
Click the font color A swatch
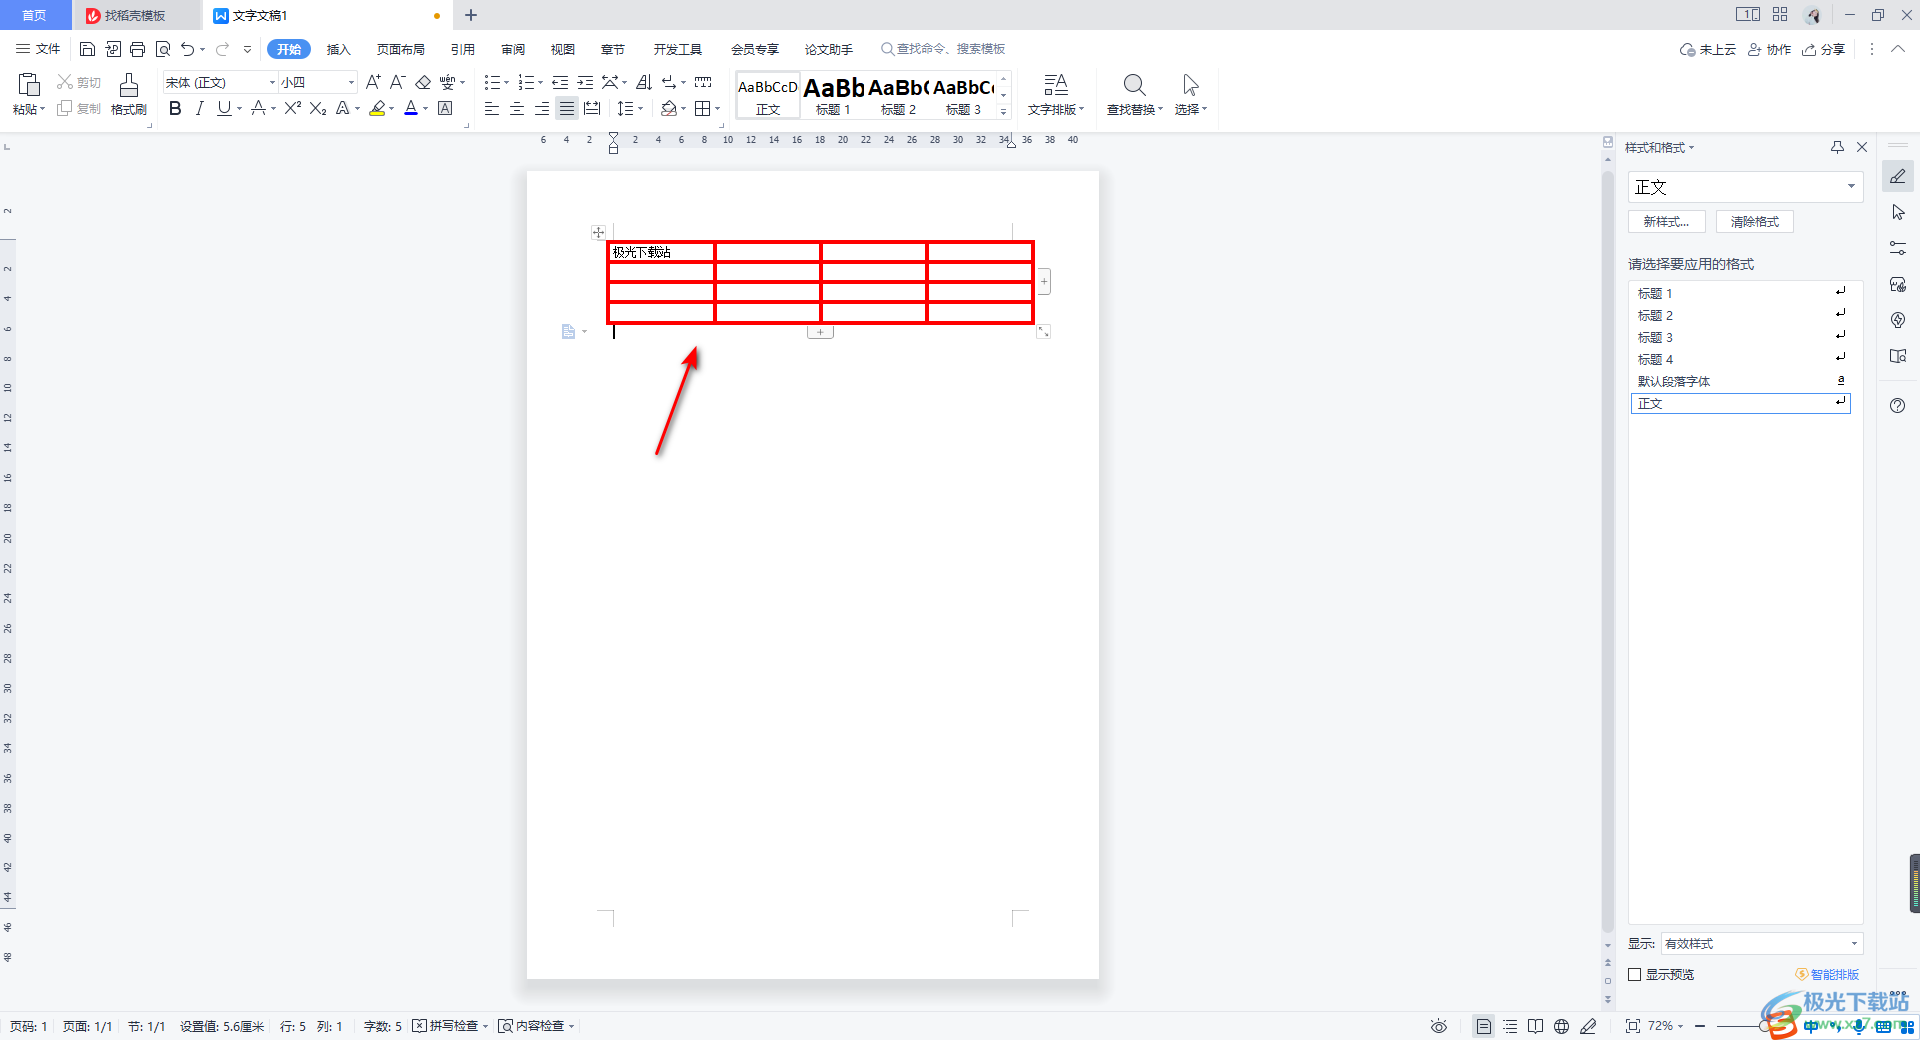(x=411, y=108)
